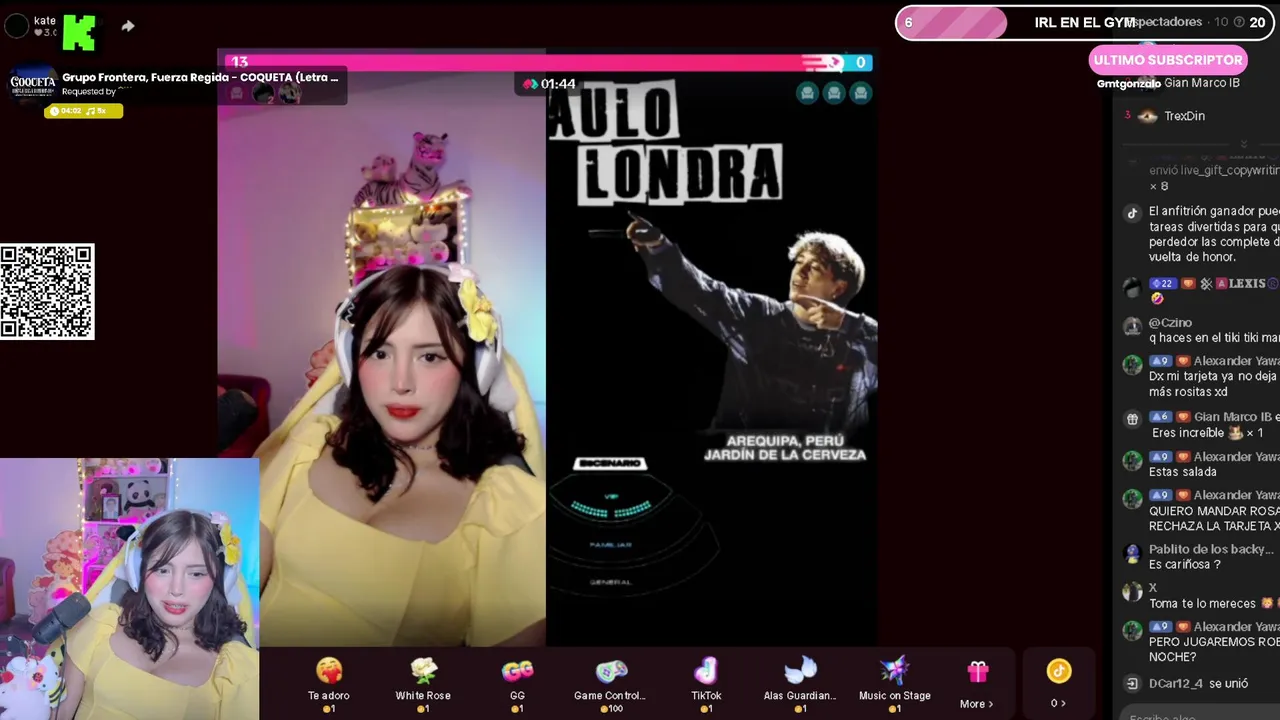Send the Te adoro gift
The height and width of the screenshot is (720, 1280).
[x=329, y=683]
